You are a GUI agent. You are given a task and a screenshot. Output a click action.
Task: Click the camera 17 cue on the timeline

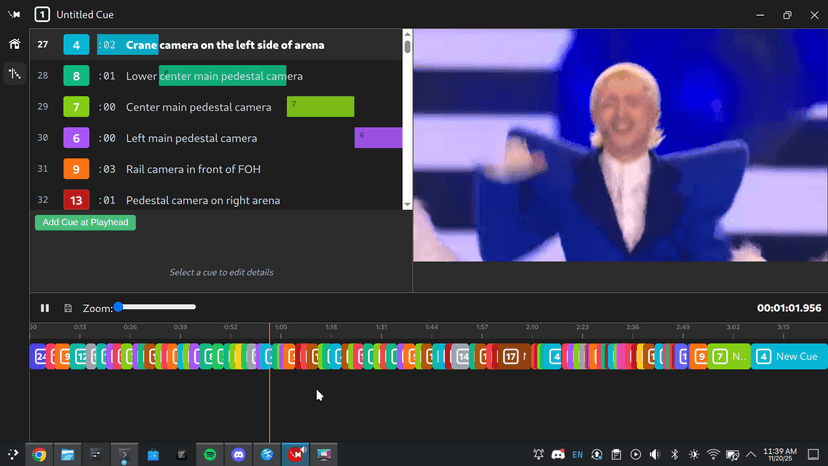[x=511, y=356]
